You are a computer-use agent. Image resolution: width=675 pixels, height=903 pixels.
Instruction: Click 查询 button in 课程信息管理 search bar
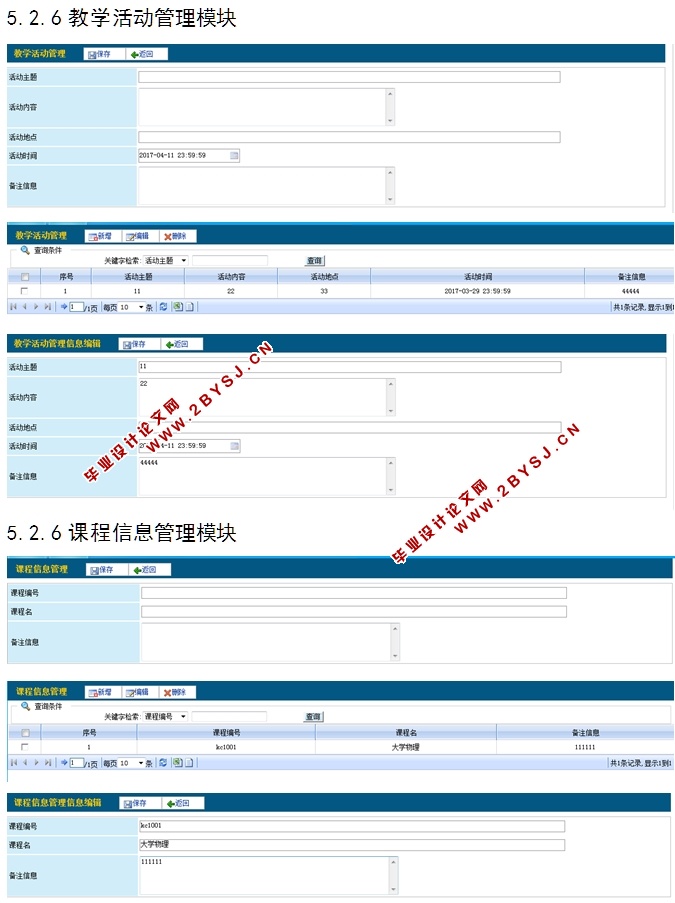pos(313,717)
